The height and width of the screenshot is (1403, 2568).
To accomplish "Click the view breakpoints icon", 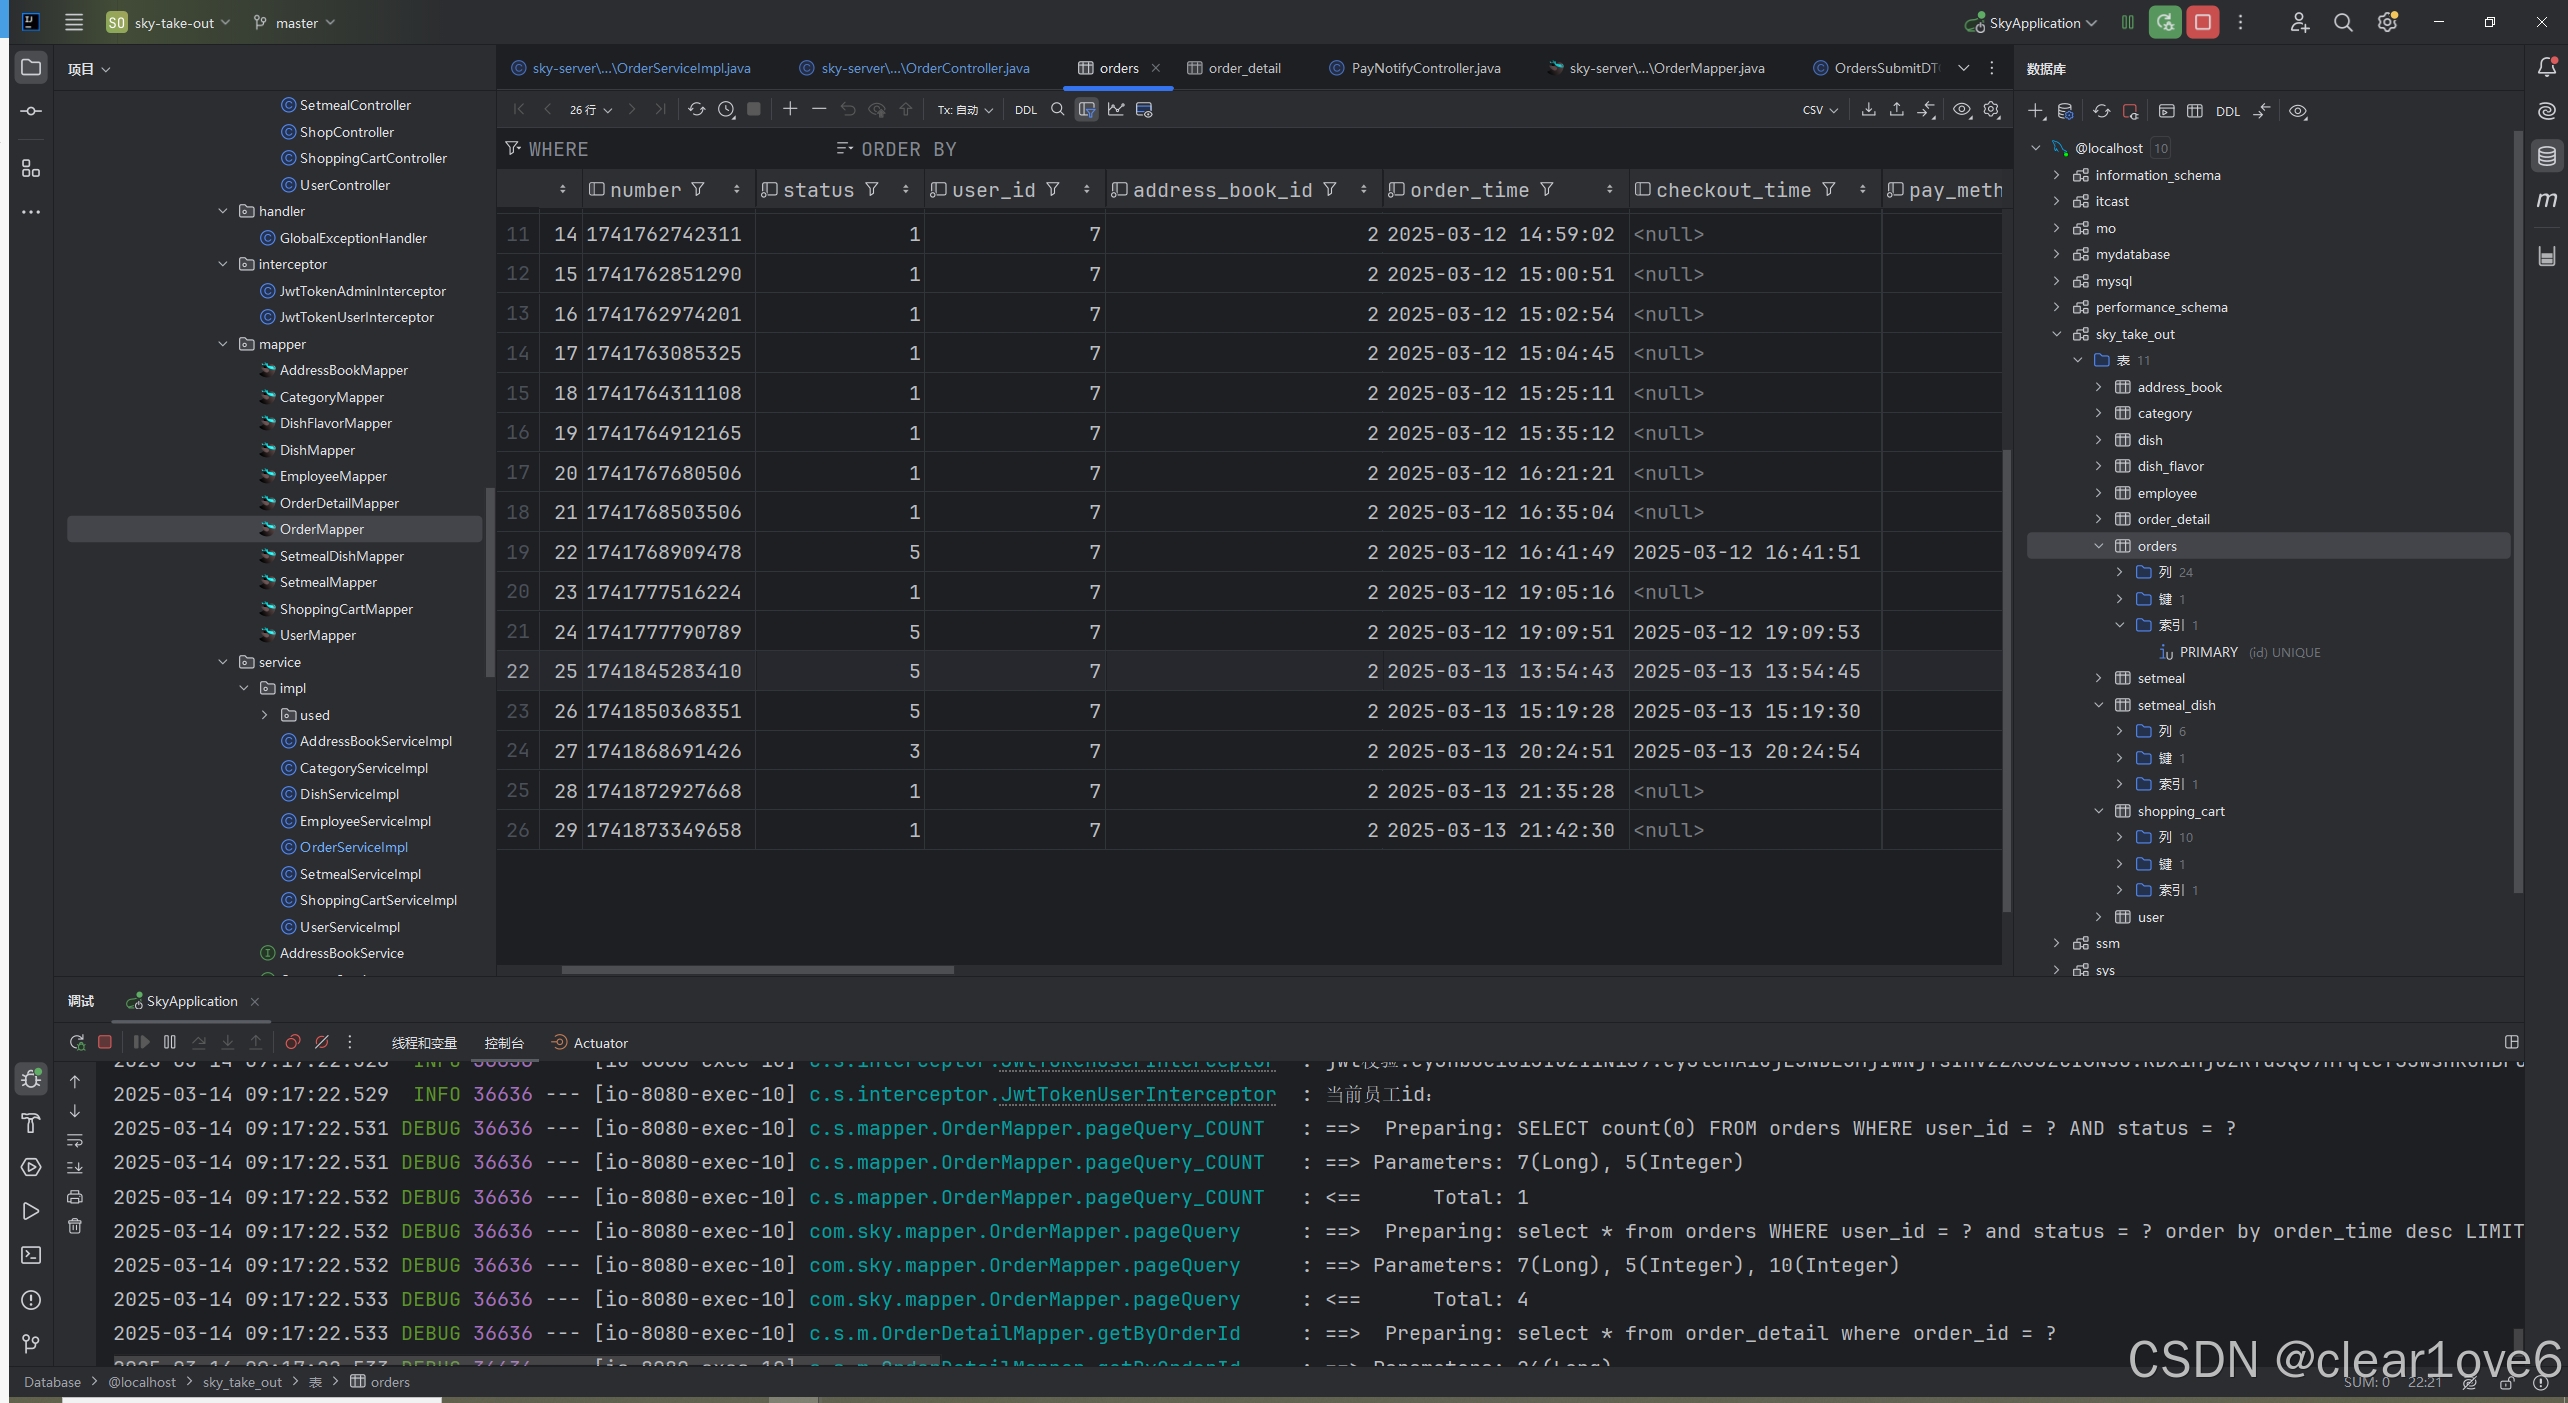I will tap(293, 1042).
